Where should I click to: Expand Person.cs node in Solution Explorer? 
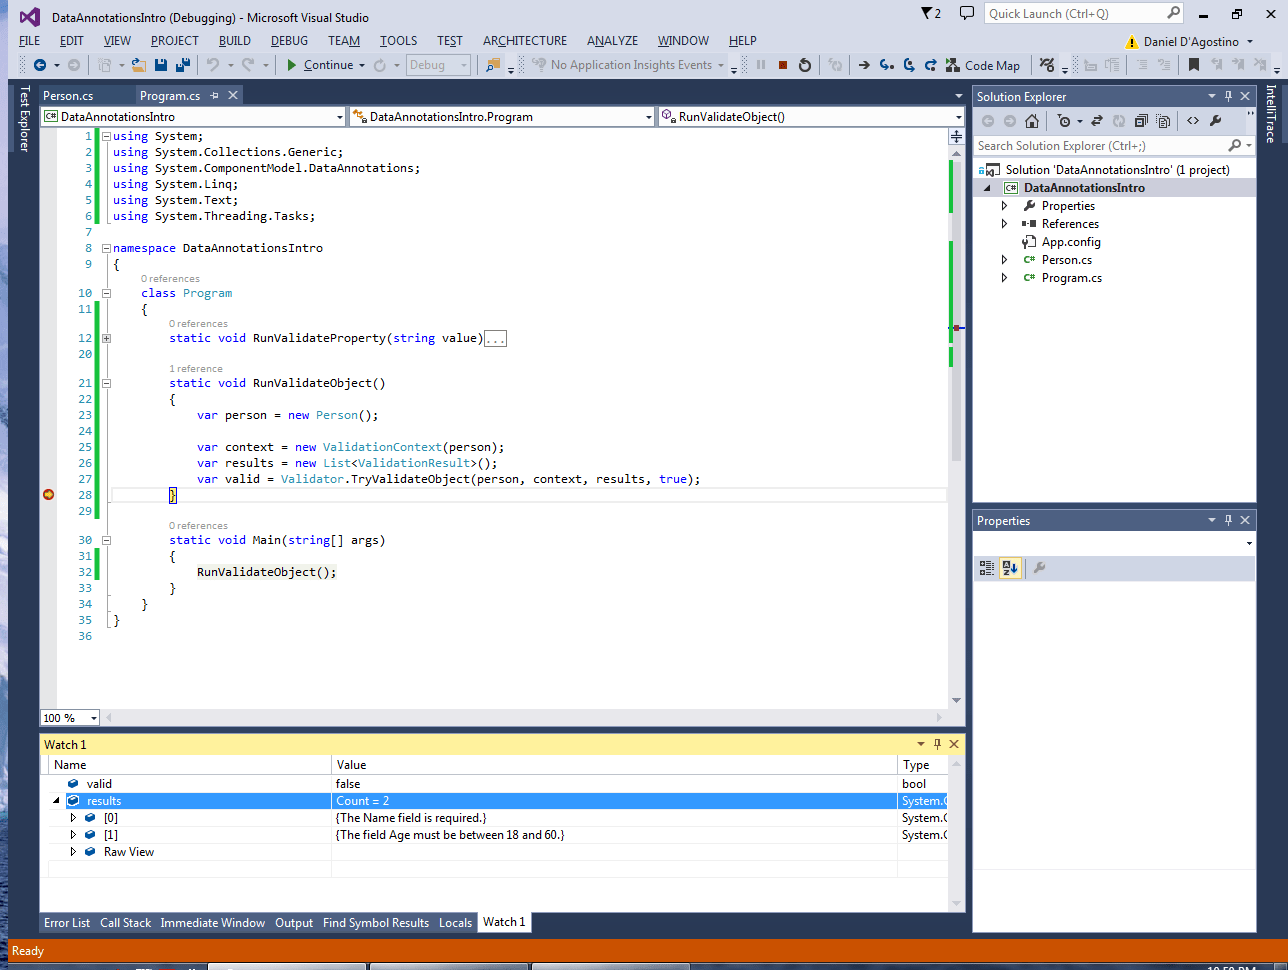1005,260
